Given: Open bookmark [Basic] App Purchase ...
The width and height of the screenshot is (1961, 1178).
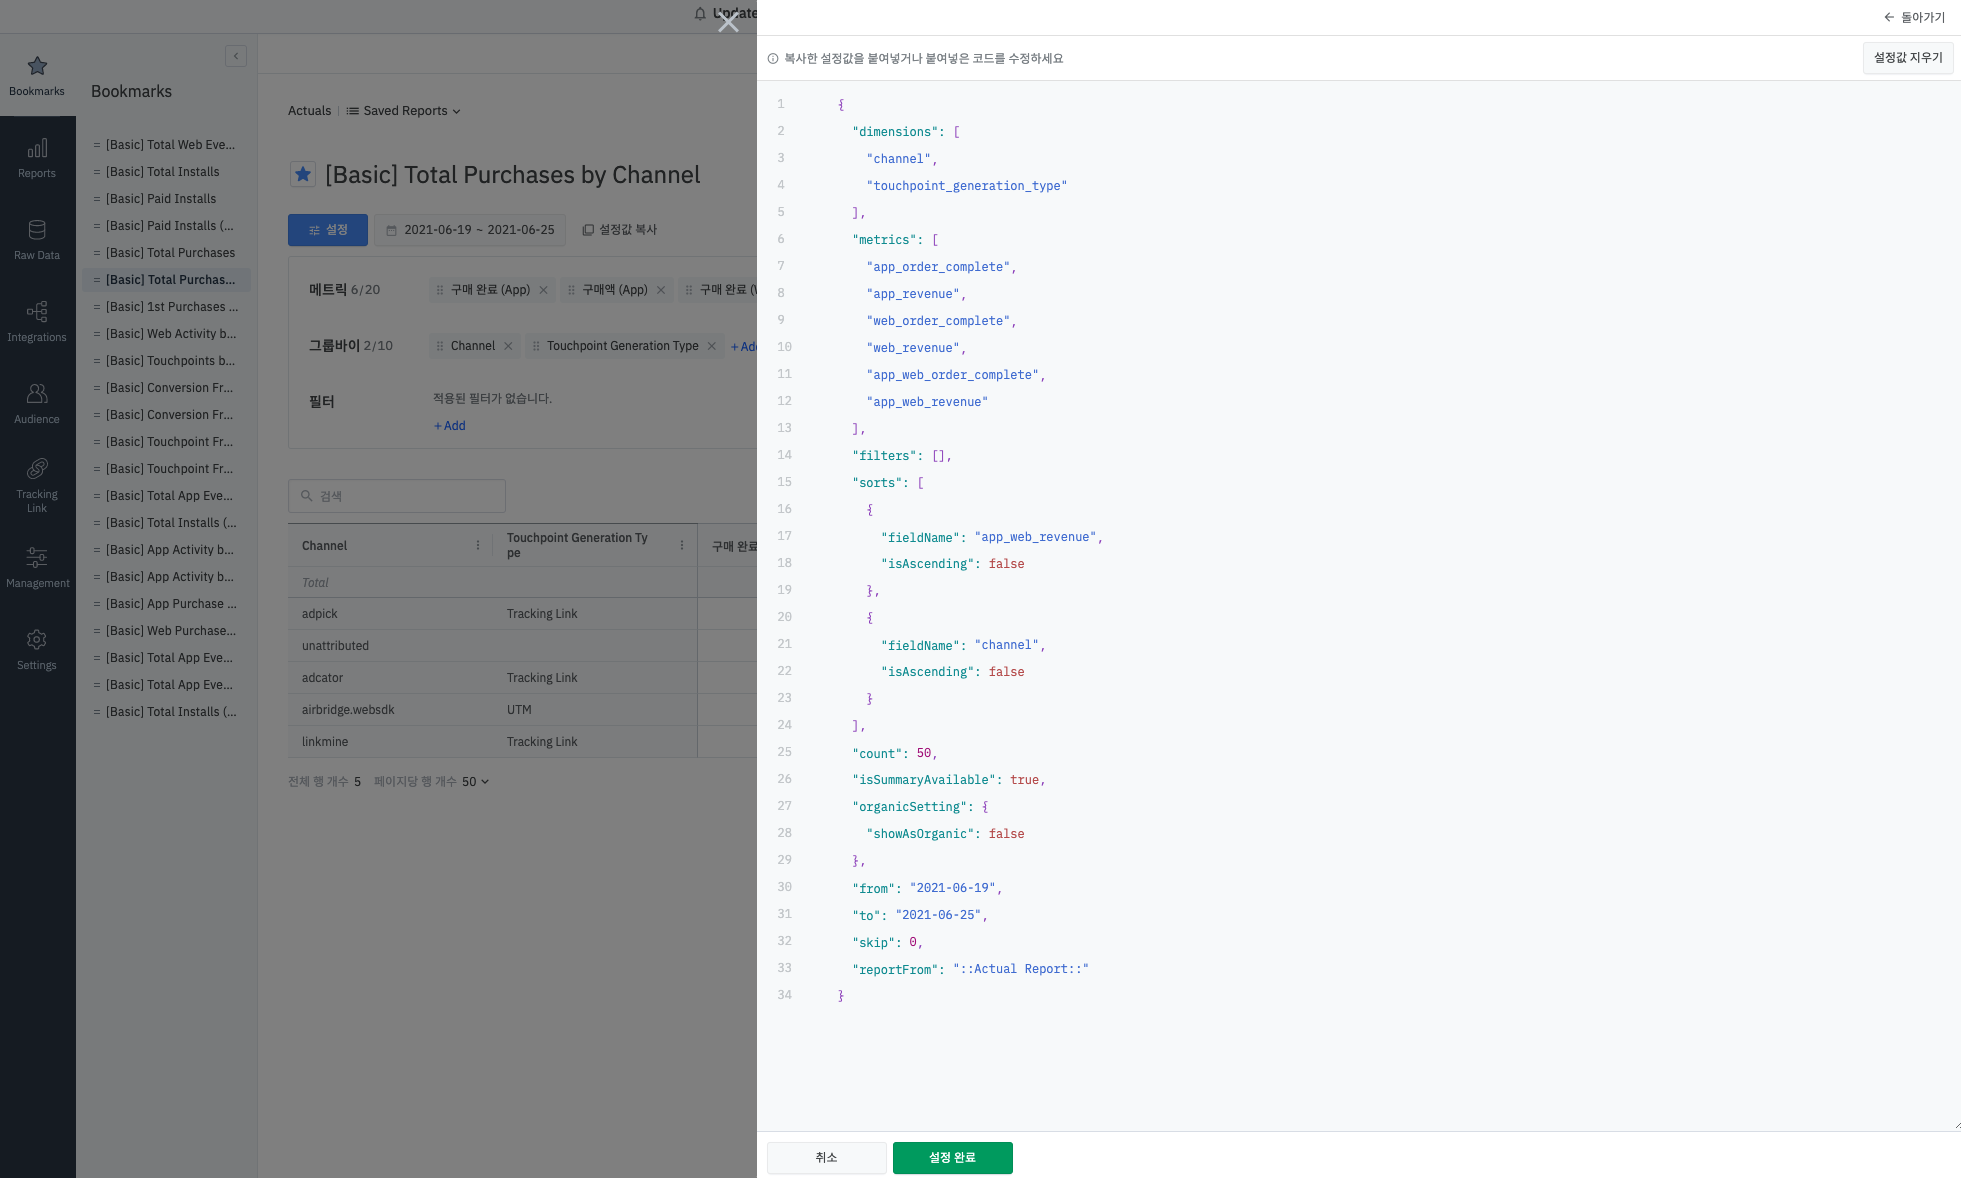Looking at the screenshot, I should point(171,604).
